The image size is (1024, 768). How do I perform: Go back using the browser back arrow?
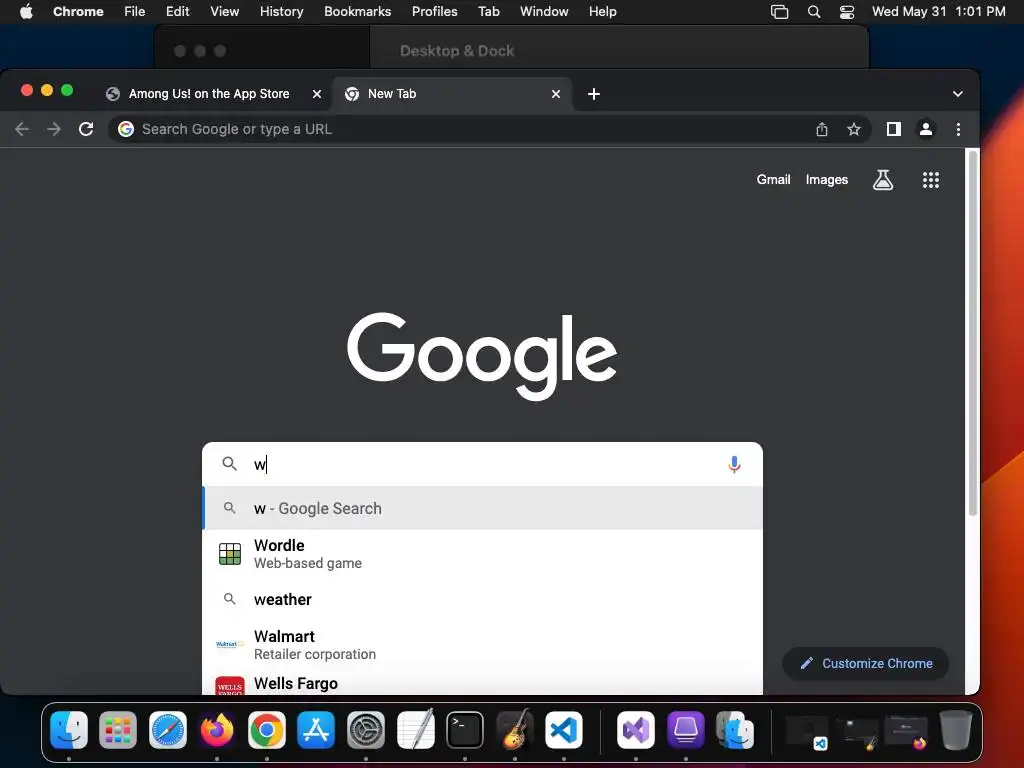22,129
